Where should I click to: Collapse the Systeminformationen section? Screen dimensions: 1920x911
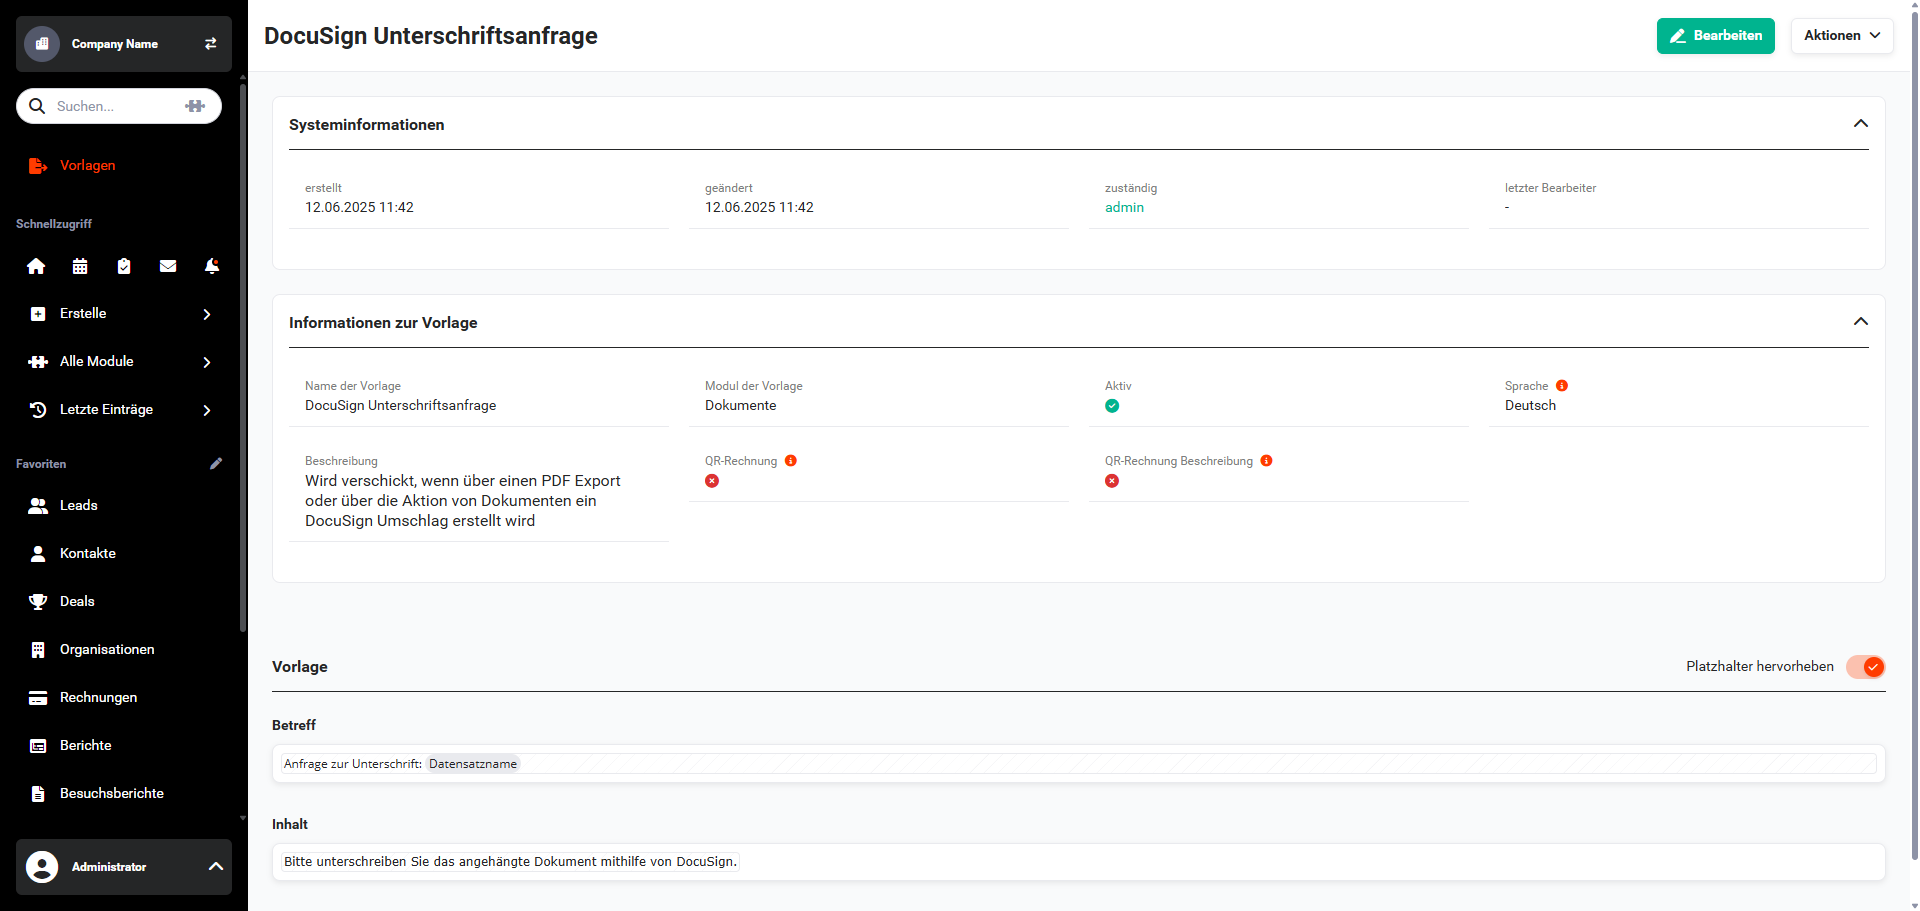(x=1860, y=124)
